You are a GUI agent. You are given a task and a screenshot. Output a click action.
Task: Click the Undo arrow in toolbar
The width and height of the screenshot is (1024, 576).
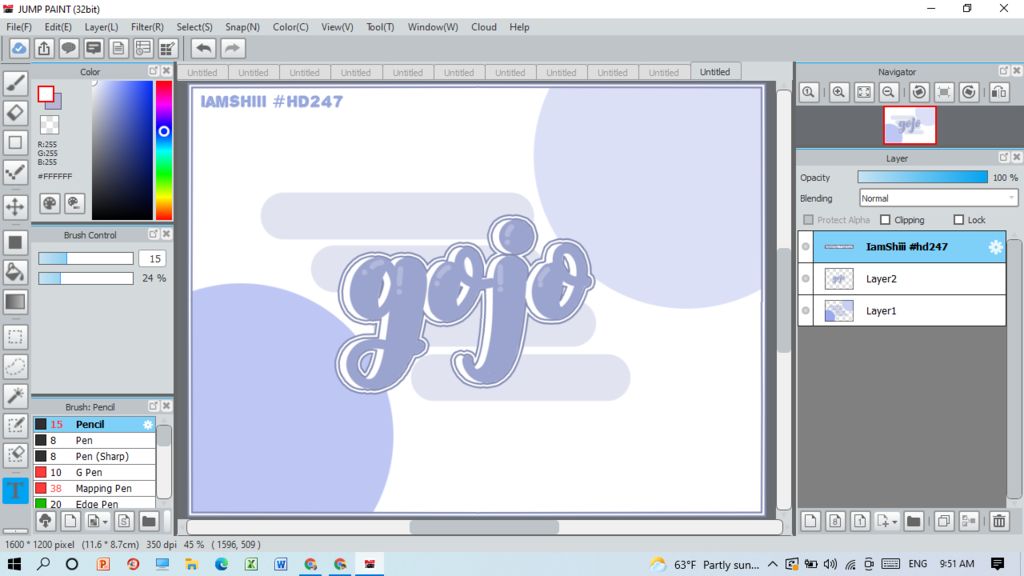point(204,48)
